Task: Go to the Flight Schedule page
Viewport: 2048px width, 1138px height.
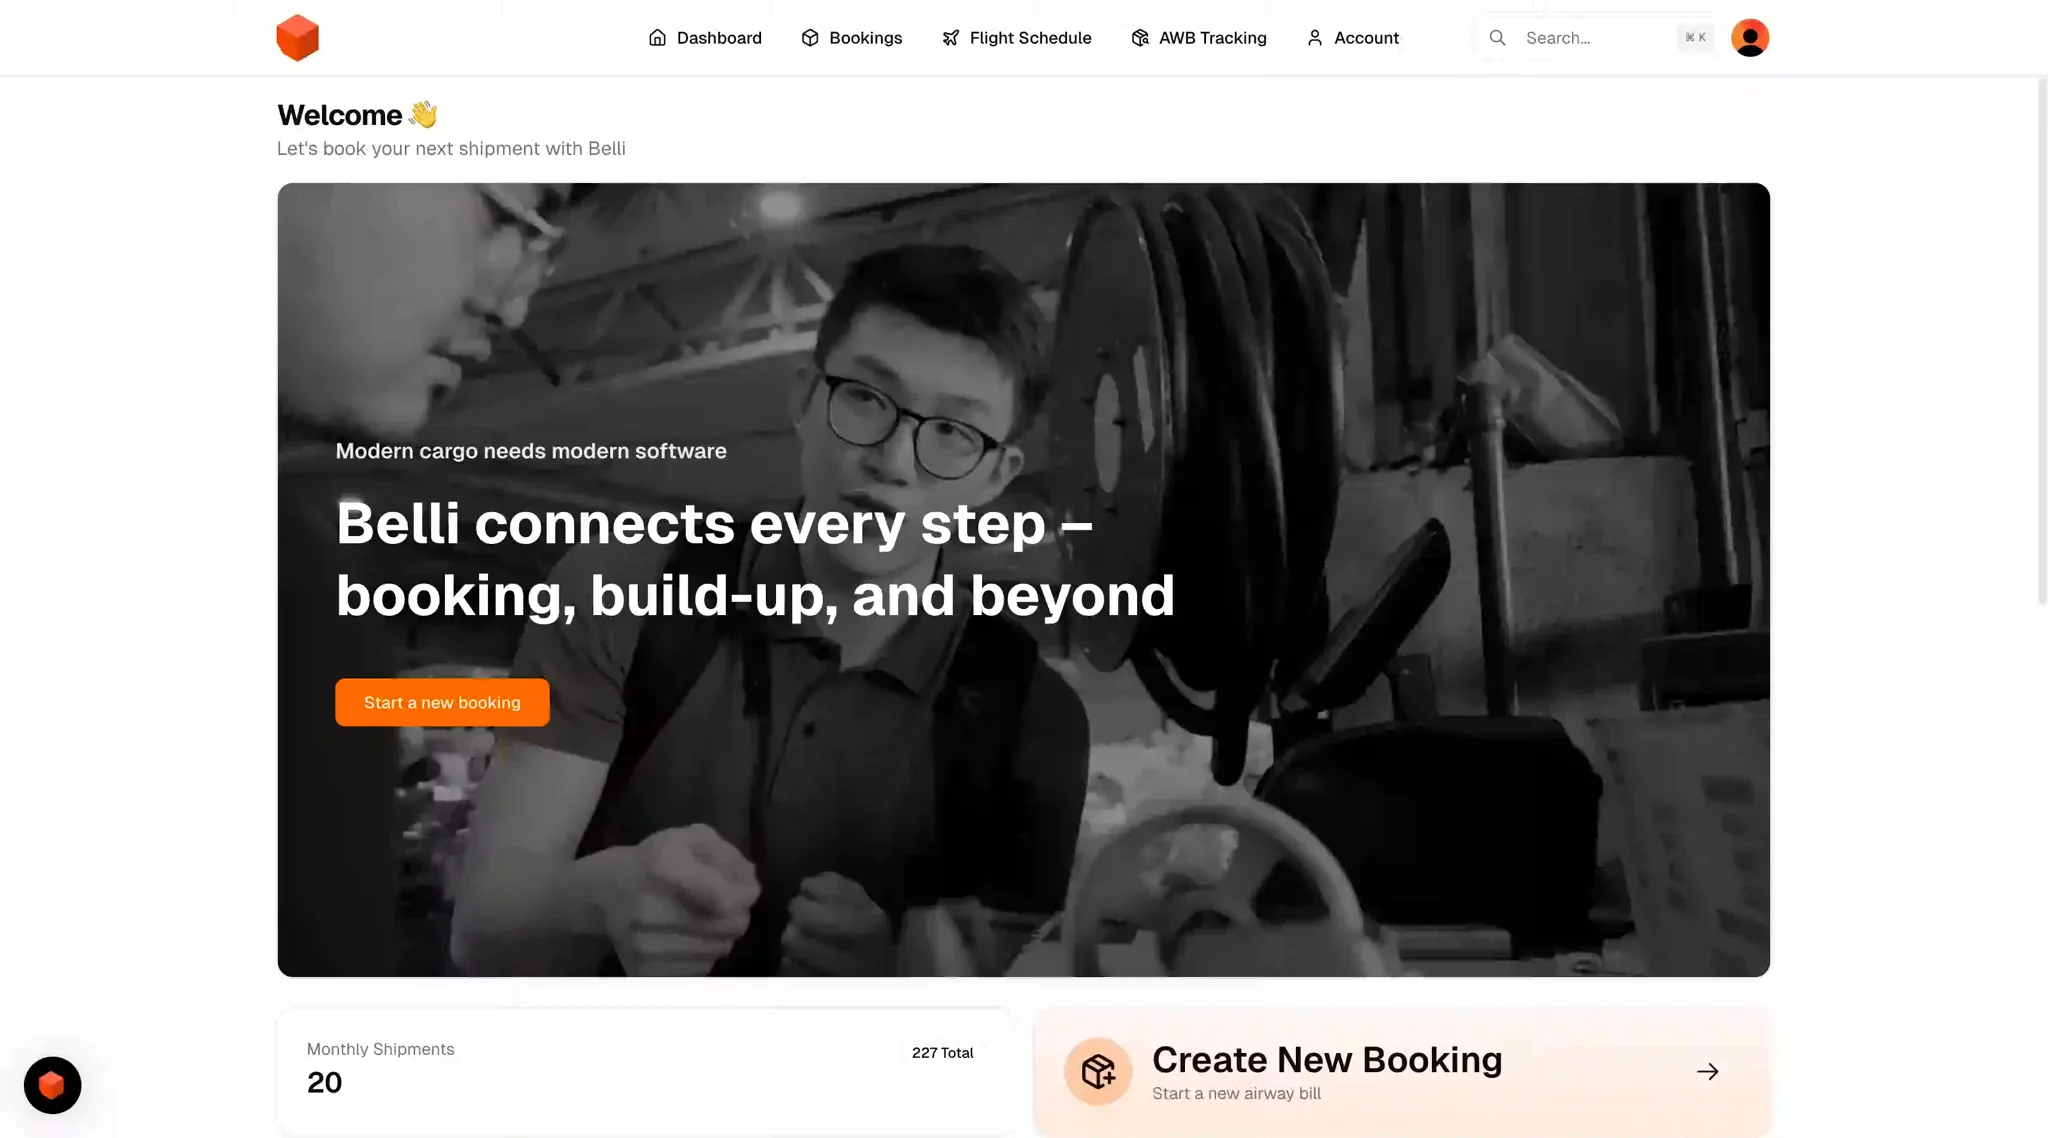Action: 1017,38
